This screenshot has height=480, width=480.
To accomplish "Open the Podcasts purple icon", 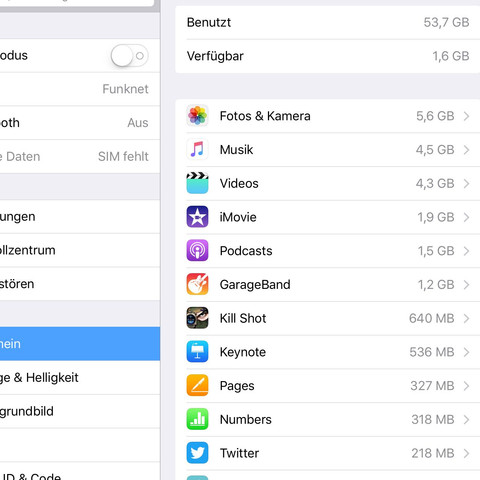I will (x=197, y=250).
